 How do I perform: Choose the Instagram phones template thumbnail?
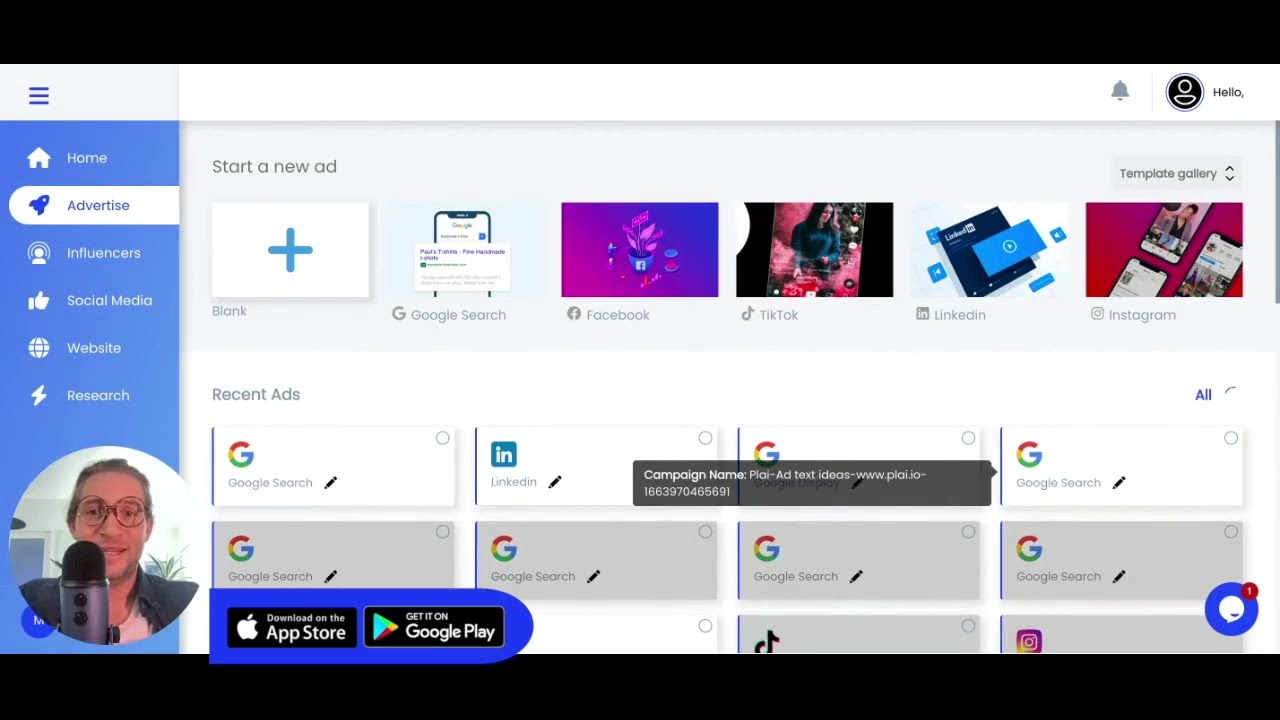[x=1164, y=250]
